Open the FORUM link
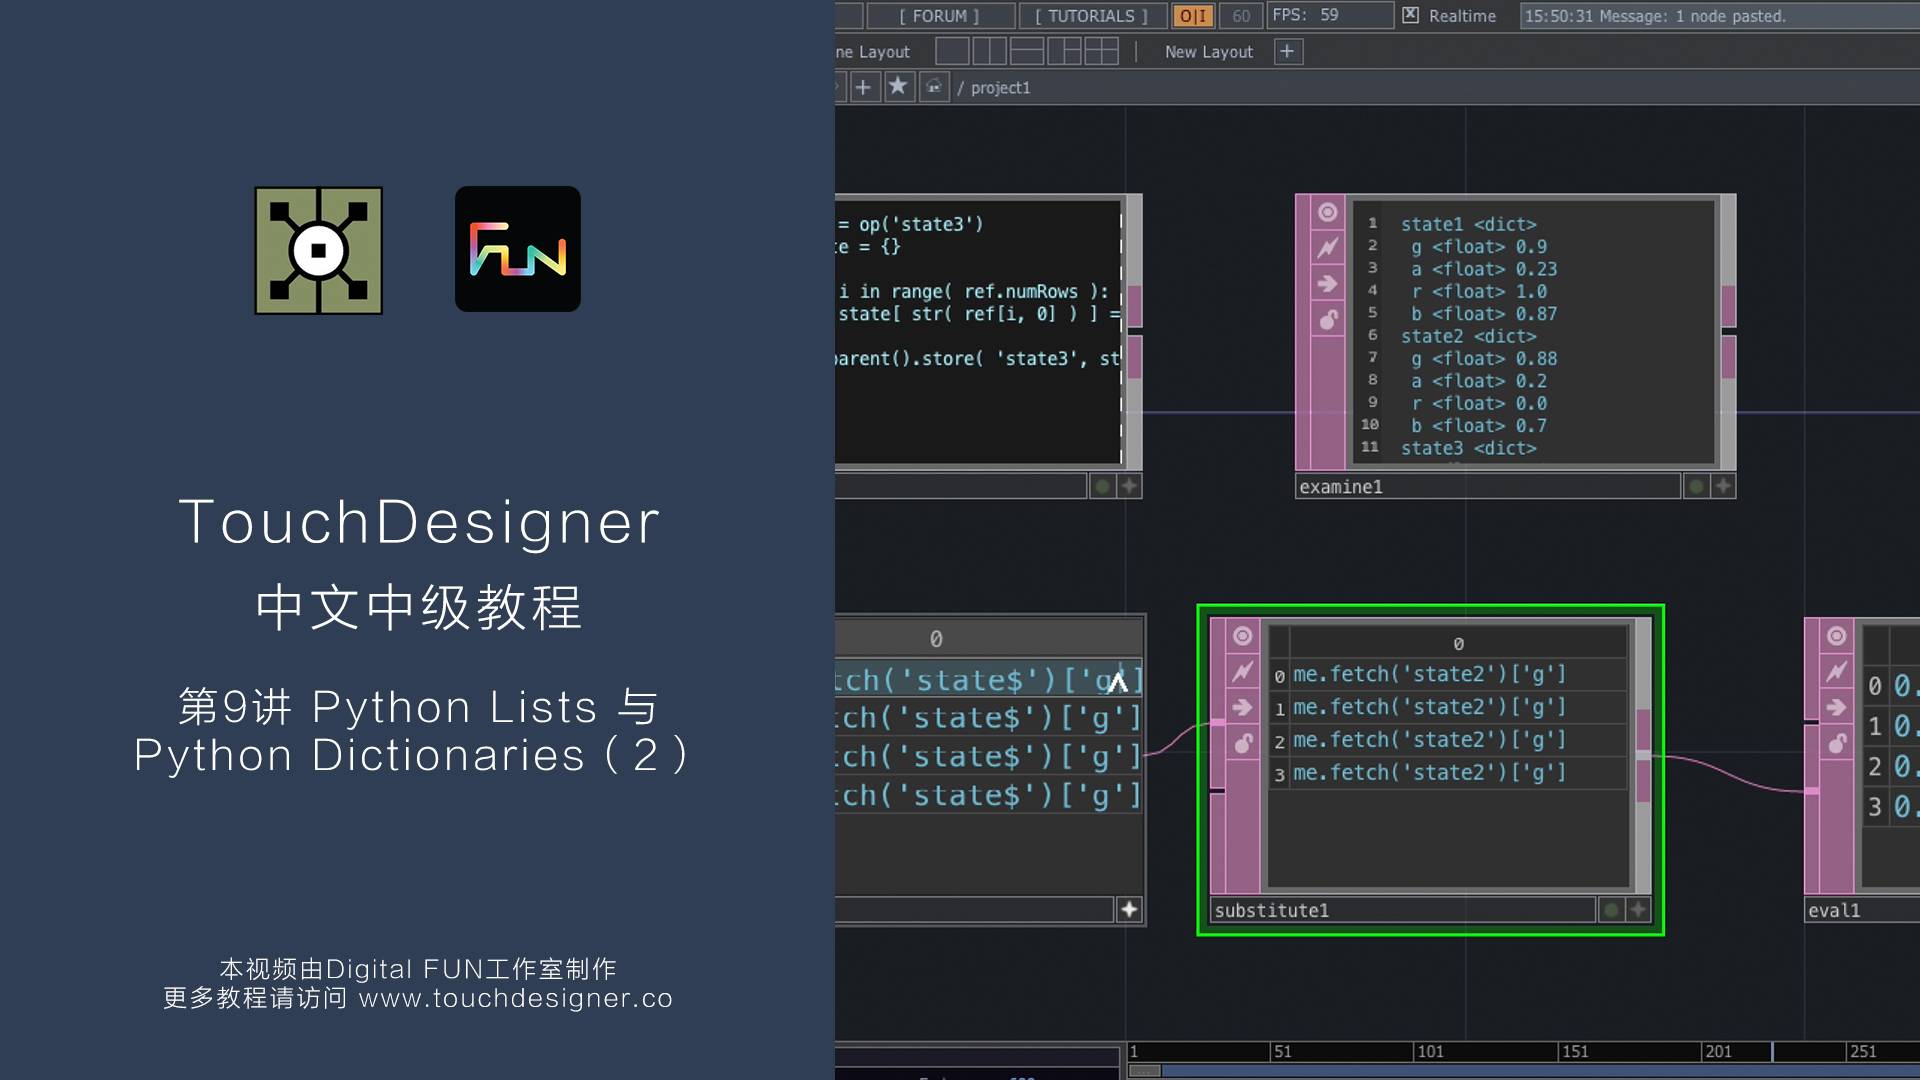1920x1080 pixels. click(939, 16)
